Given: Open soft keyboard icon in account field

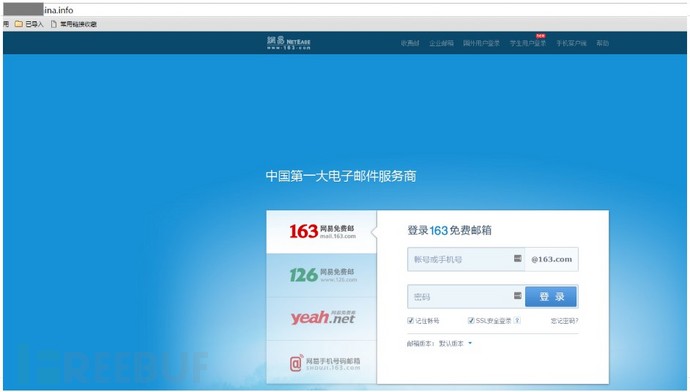Looking at the screenshot, I should tap(518, 259).
